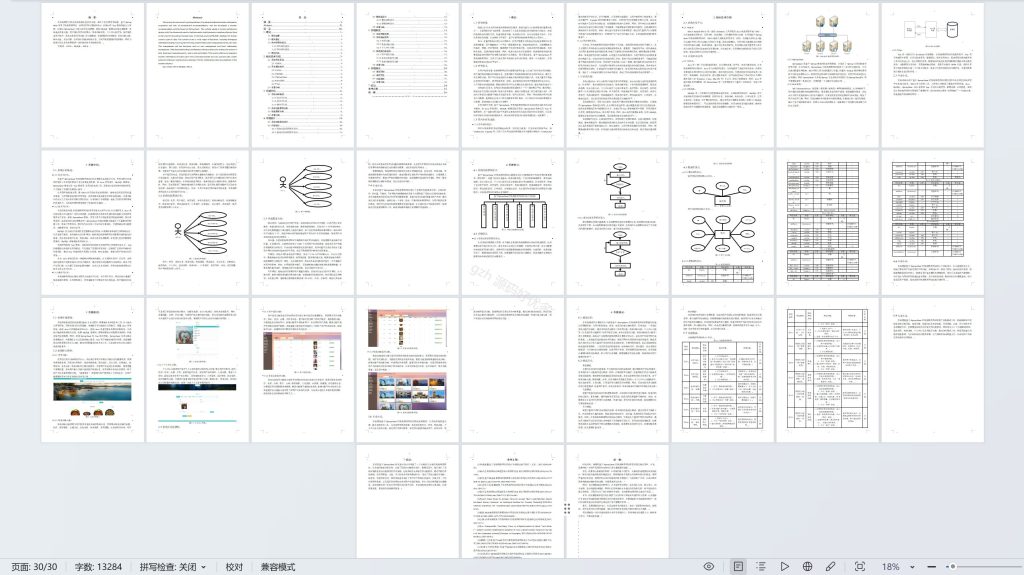Screen dimensions: 1024x575
Task: Select the page with database cylinder diagram
Action: [x=933, y=75]
